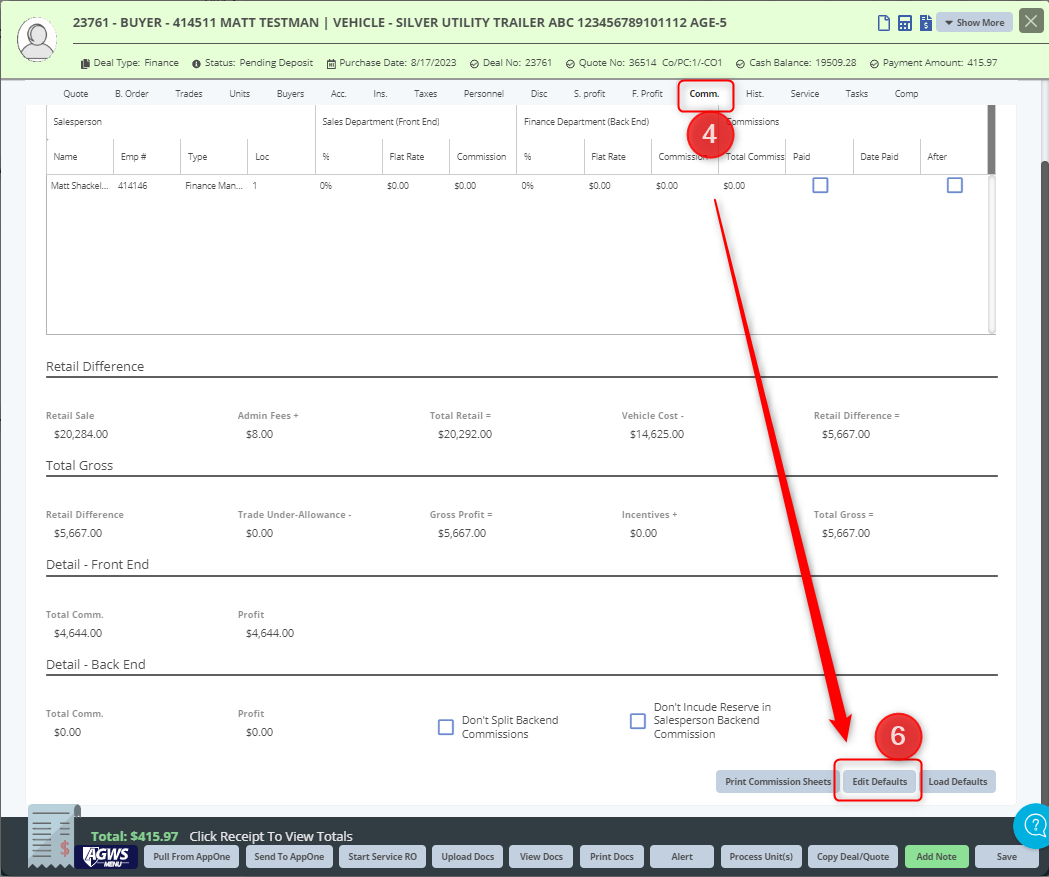1049x877 pixels.
Task: Go to the Trades tab
Action: 189,94
